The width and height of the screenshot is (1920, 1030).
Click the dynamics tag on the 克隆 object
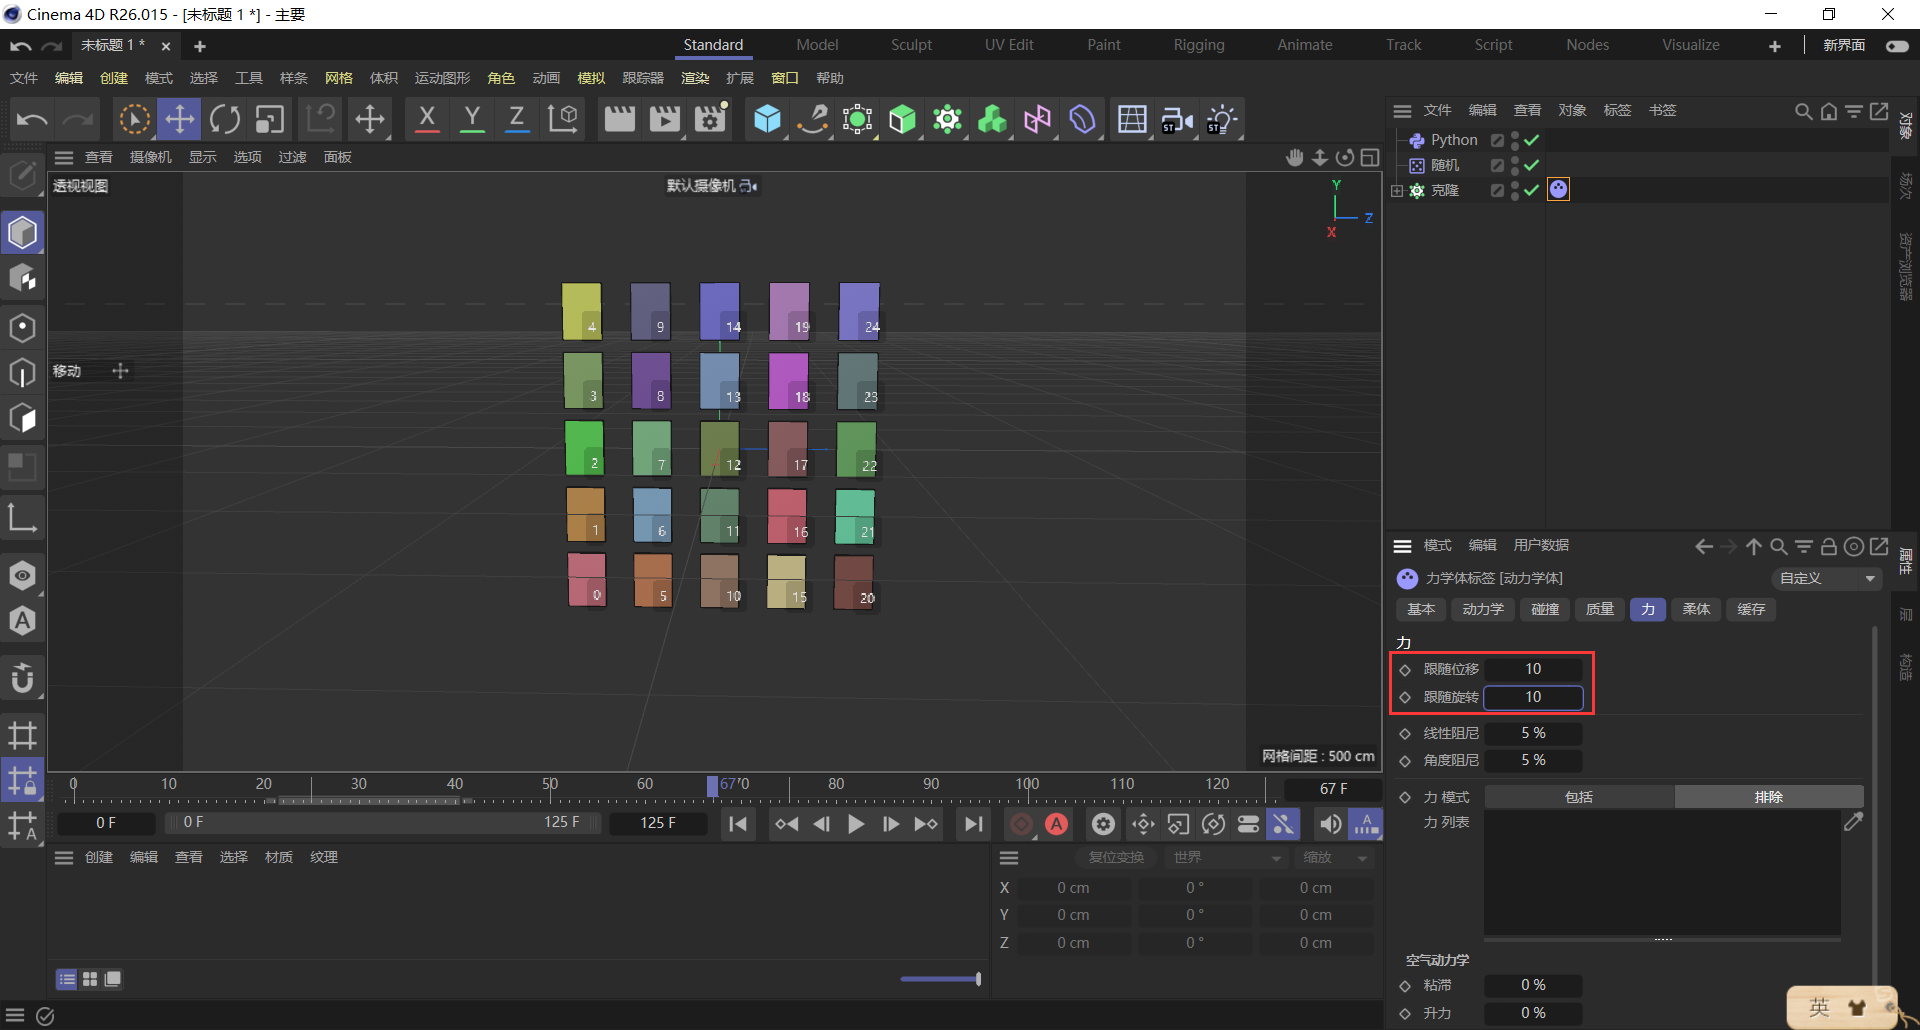click(1558, 189)
